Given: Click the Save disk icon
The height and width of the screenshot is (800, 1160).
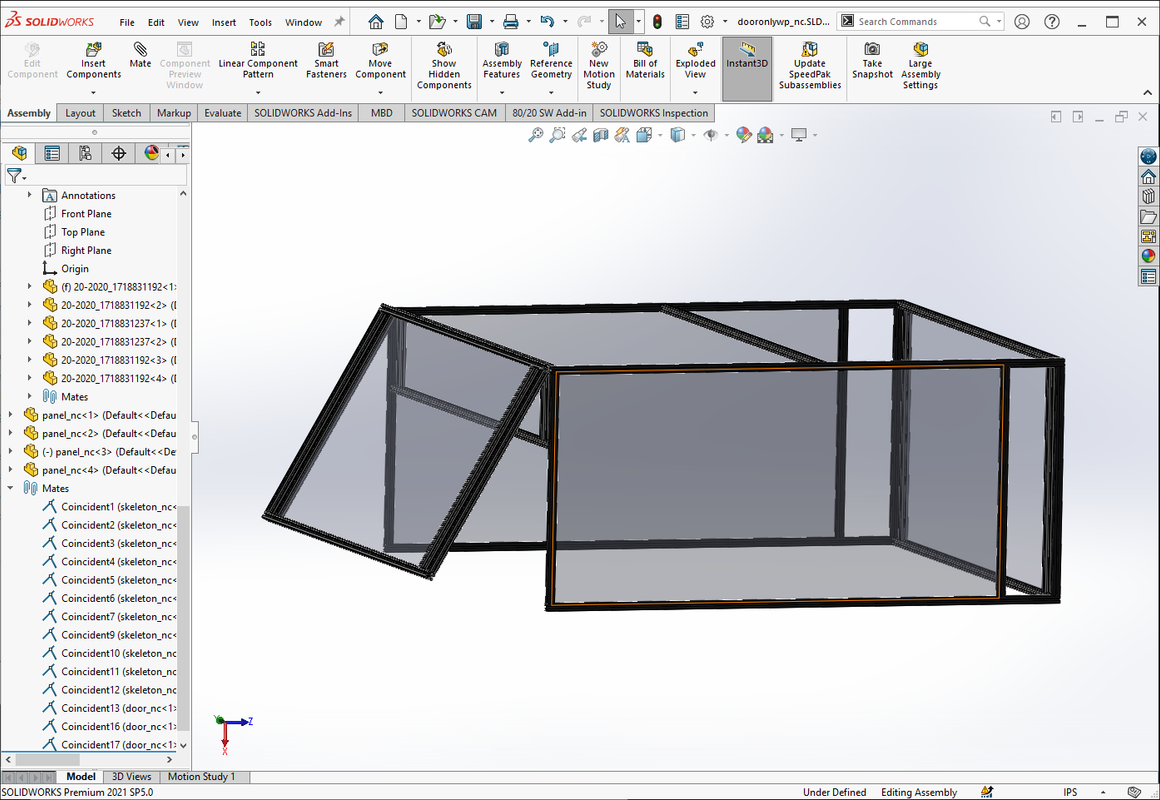Looking at the screenshot, I should [x=474, y=21].
